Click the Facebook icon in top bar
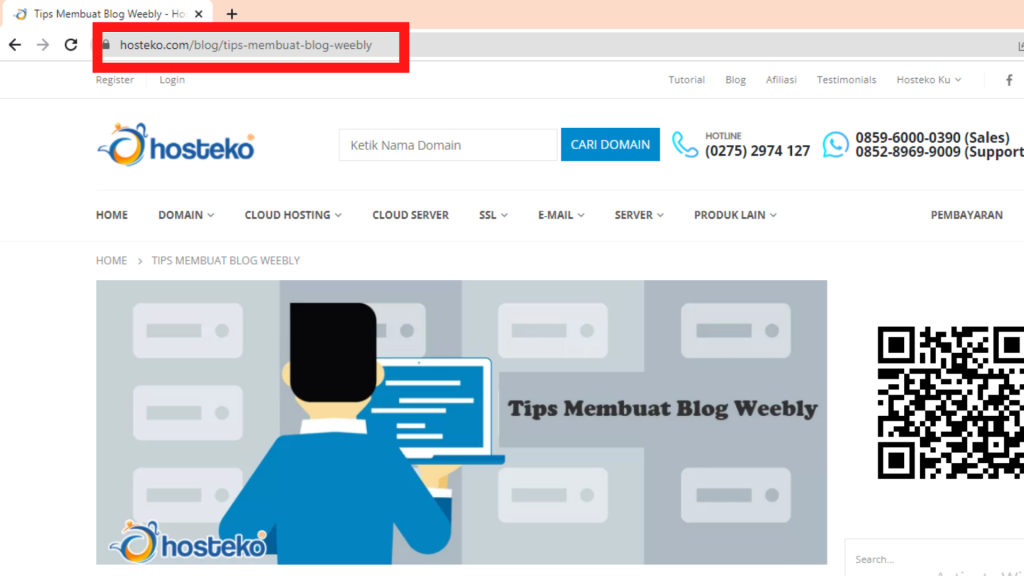Image resolution: width=1024 pixels, height=576 pixels. (x=1009, y=80)
